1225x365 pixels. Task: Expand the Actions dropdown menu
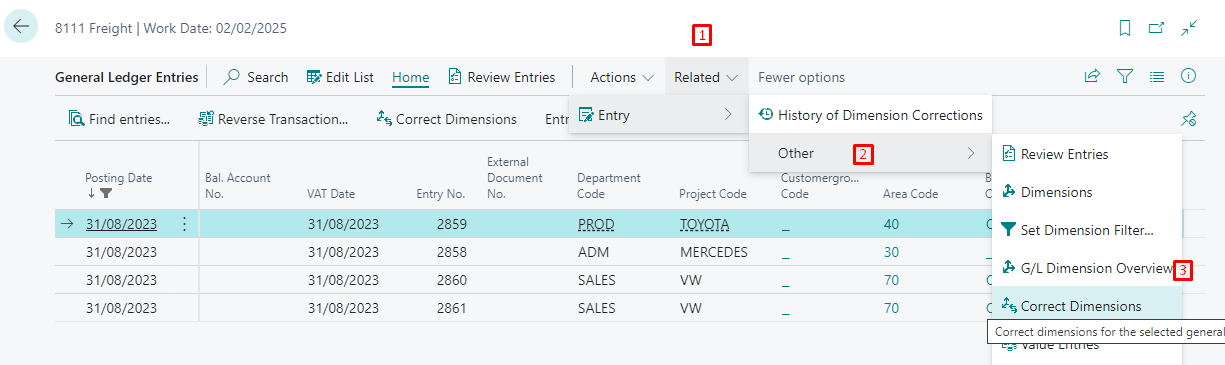point(622,77)
